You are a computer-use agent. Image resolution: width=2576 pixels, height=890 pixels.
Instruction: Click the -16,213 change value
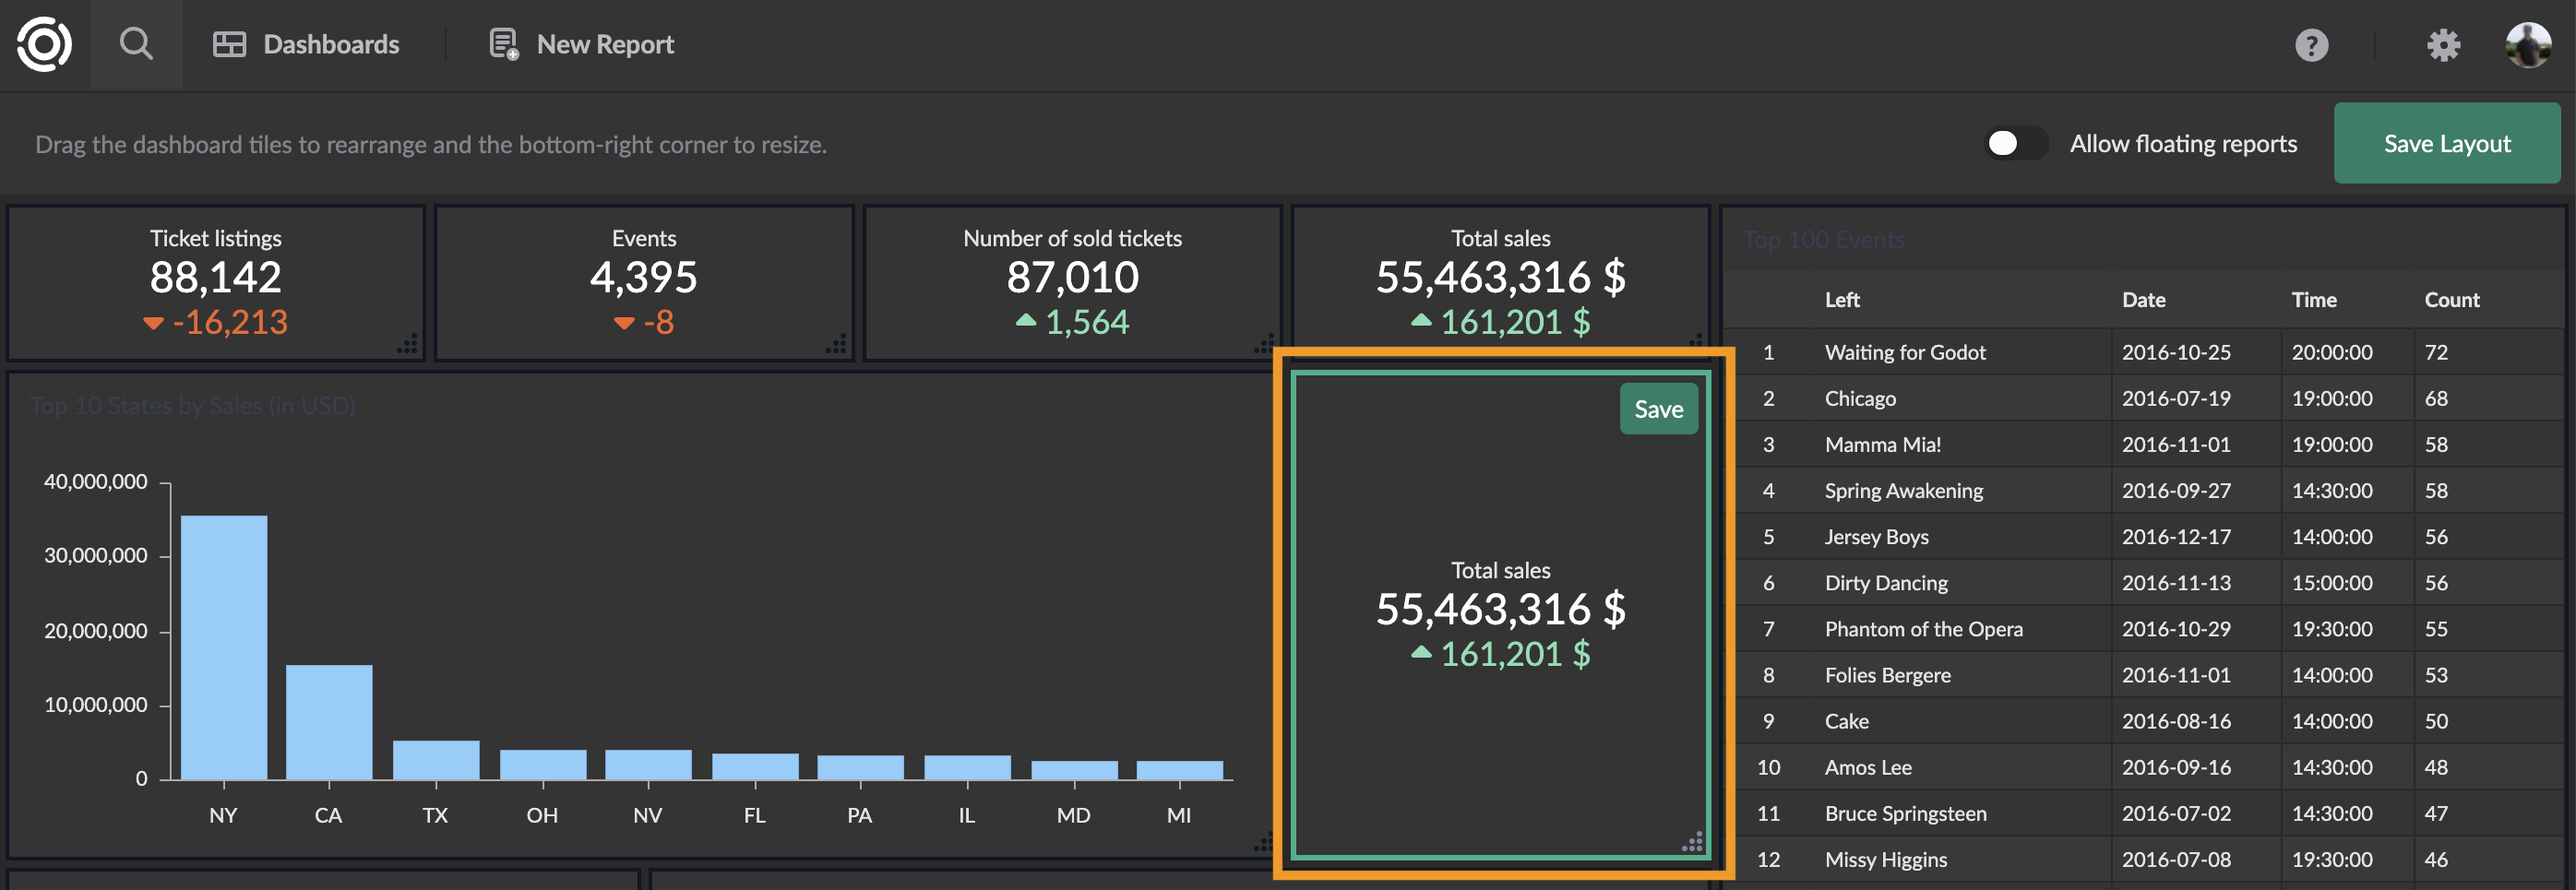(x=230, y=322)
